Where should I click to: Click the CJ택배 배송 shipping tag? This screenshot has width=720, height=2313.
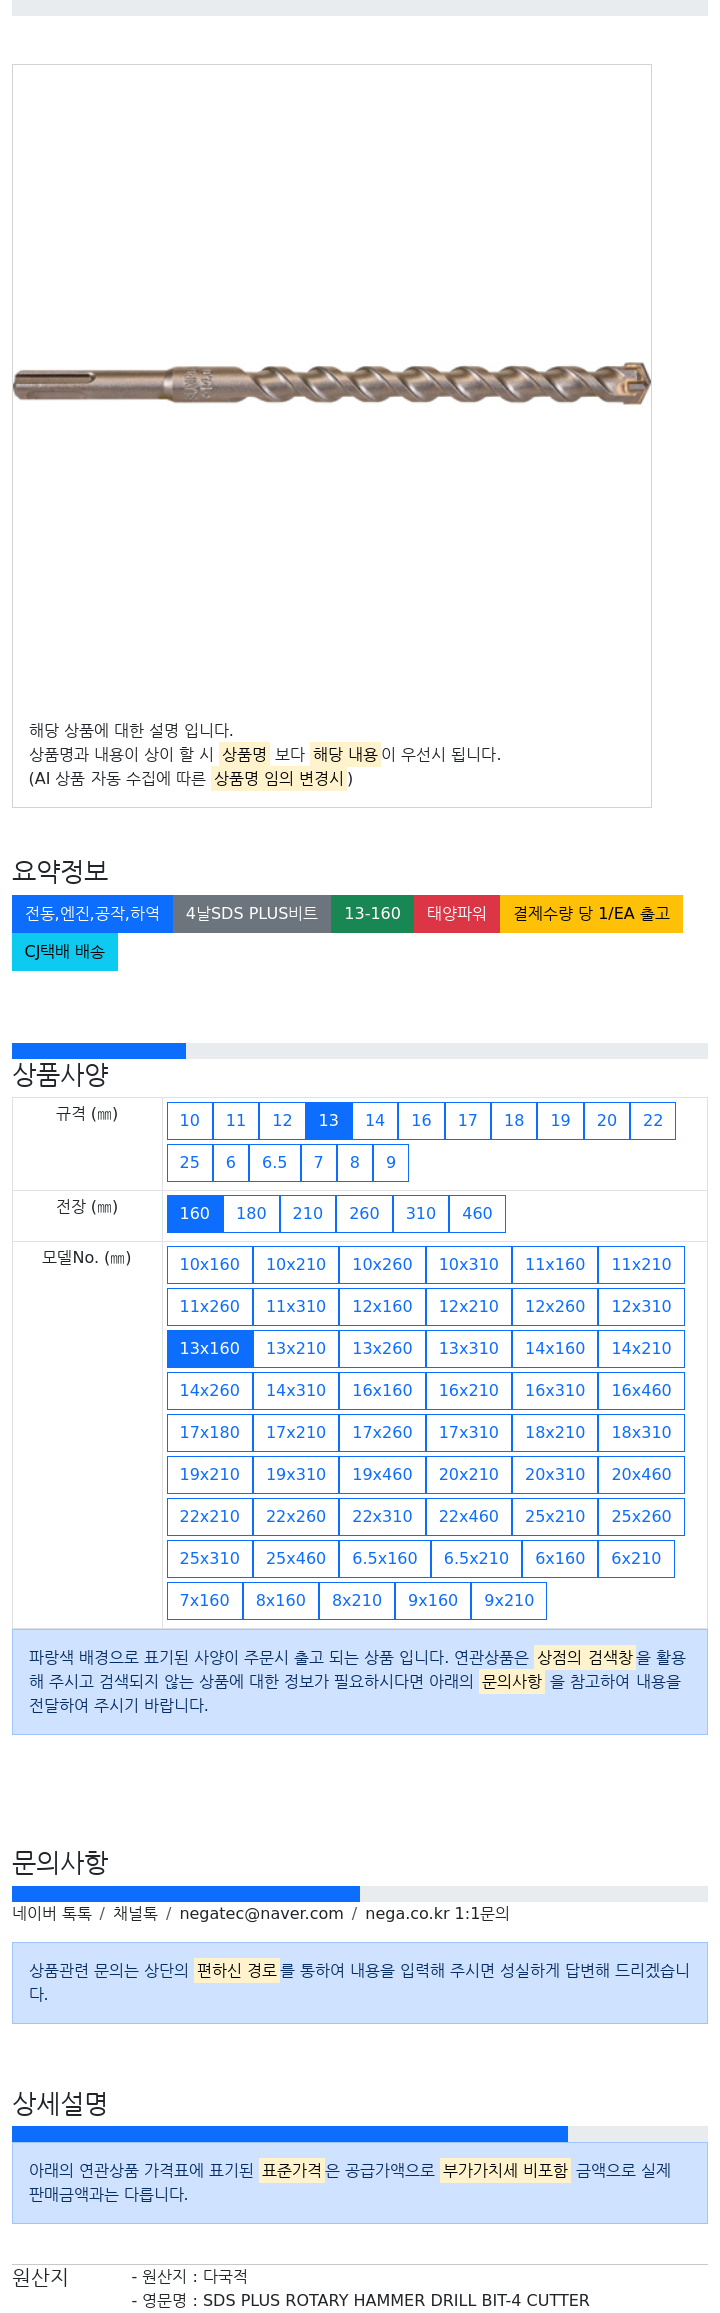pyautogui.click(x=65, y=951)
